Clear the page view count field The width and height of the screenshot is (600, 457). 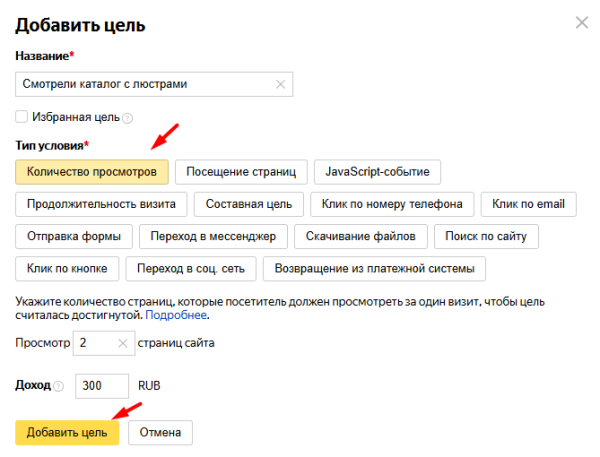pos(123,343)
